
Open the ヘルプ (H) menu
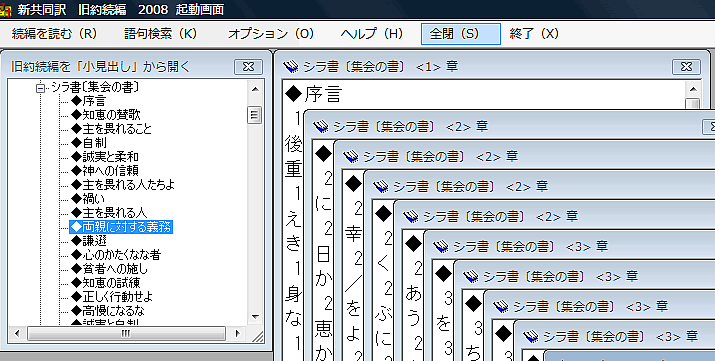point(372,34)
